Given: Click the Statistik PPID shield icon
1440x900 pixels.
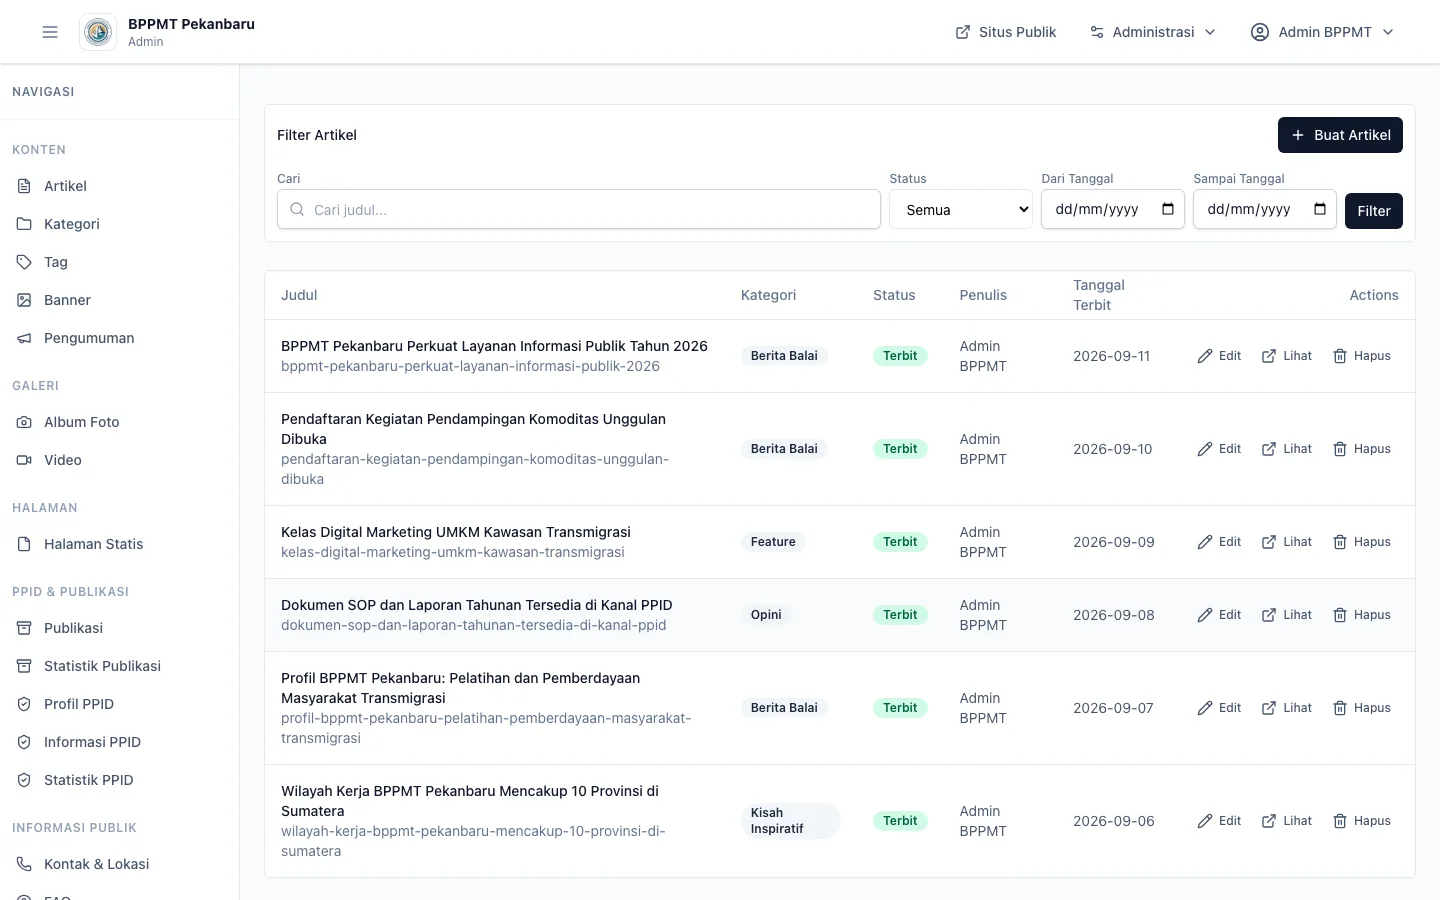Looking at the screenshot, I should pos(24,780).
